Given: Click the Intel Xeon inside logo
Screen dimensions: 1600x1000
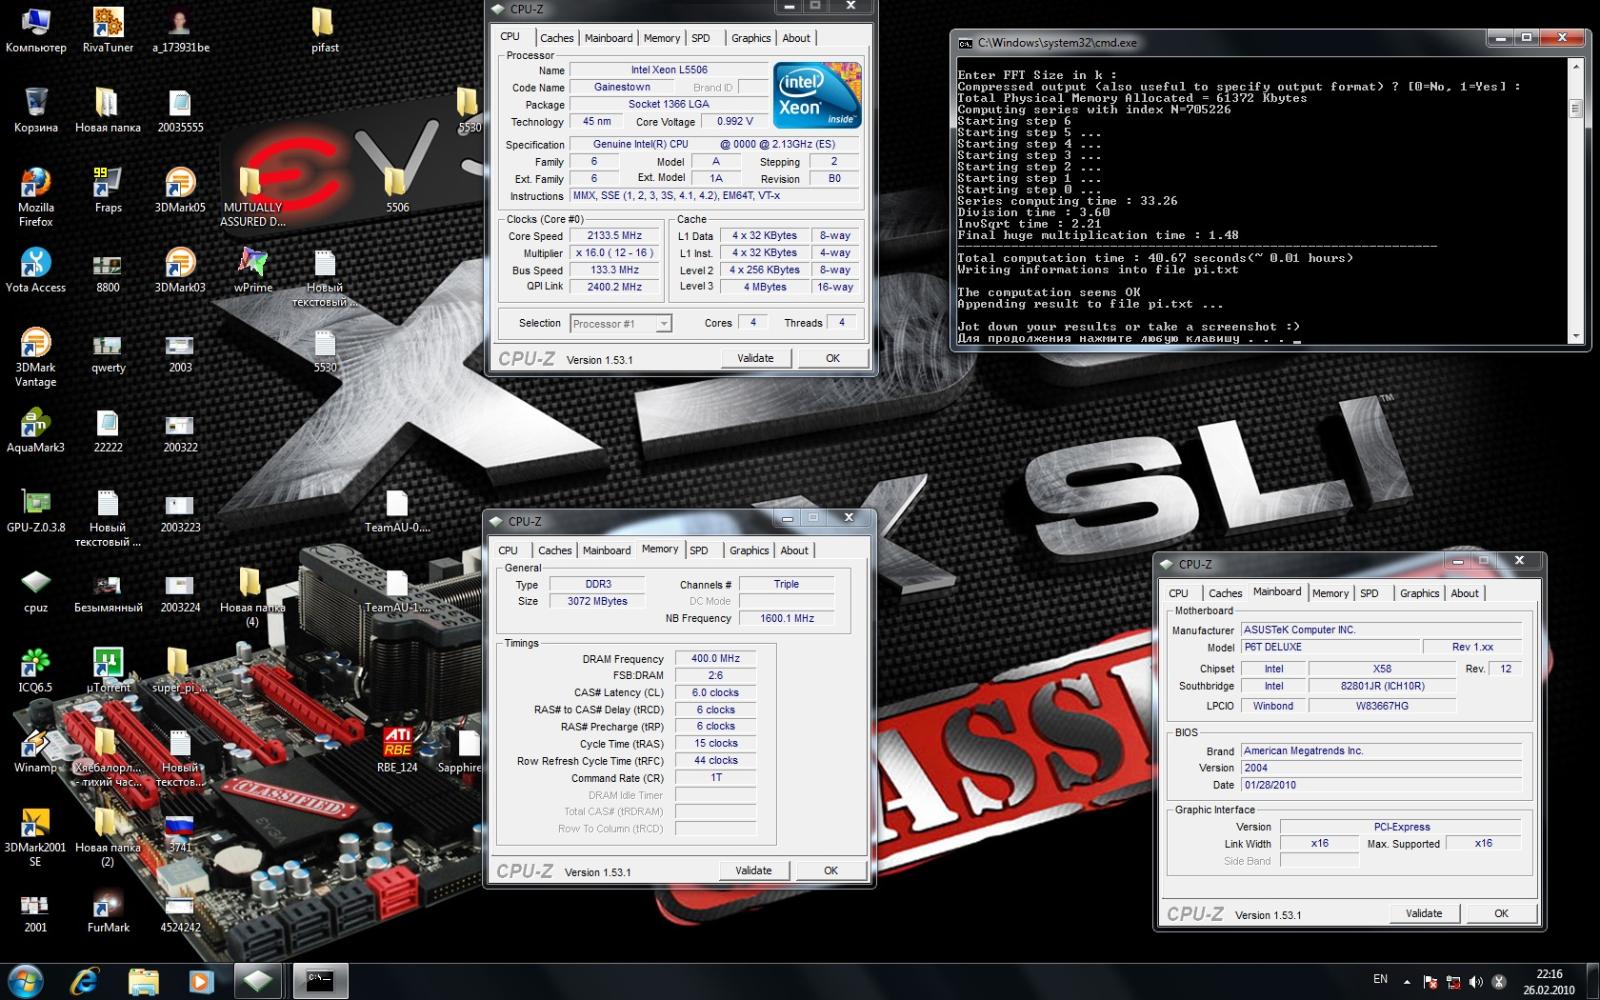Looking at the screenshot, I should click(817, 95).
